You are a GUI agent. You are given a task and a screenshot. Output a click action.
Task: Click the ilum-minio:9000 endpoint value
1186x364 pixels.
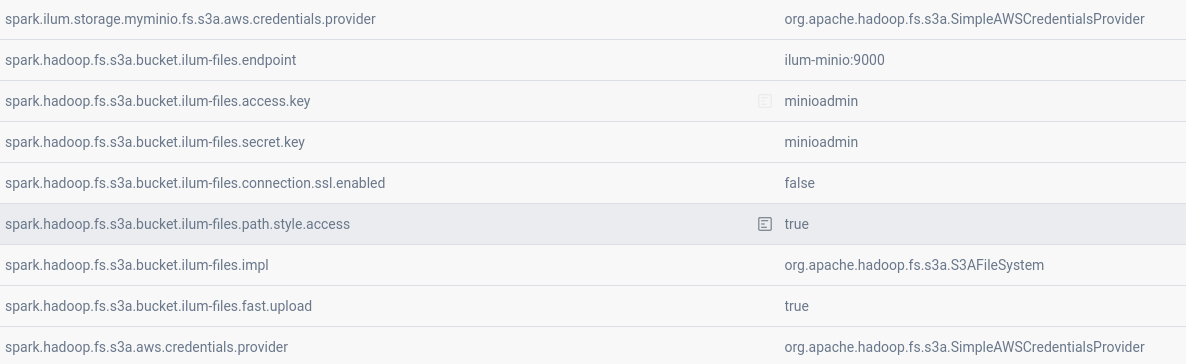tap(834, 60)
